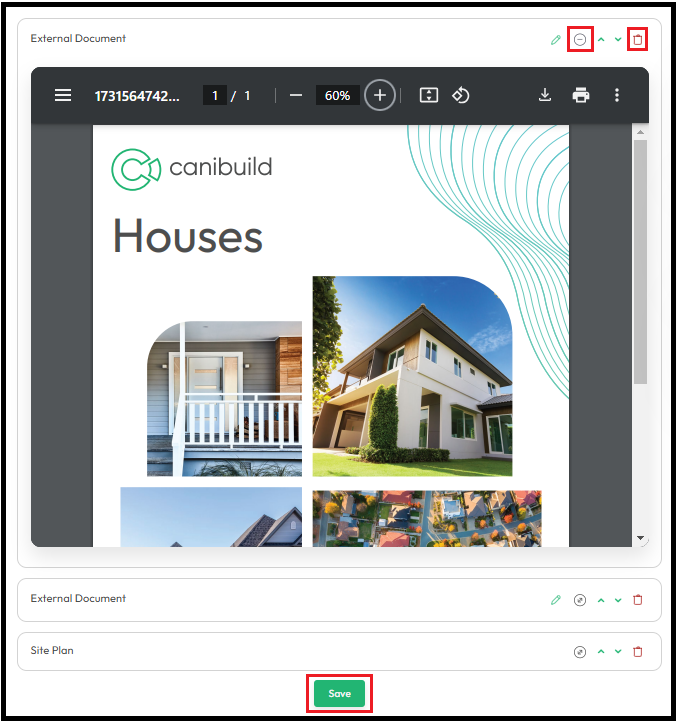Expand the Site Plan section
This screenshot has width=677, height=724.
tap(580, 652)
